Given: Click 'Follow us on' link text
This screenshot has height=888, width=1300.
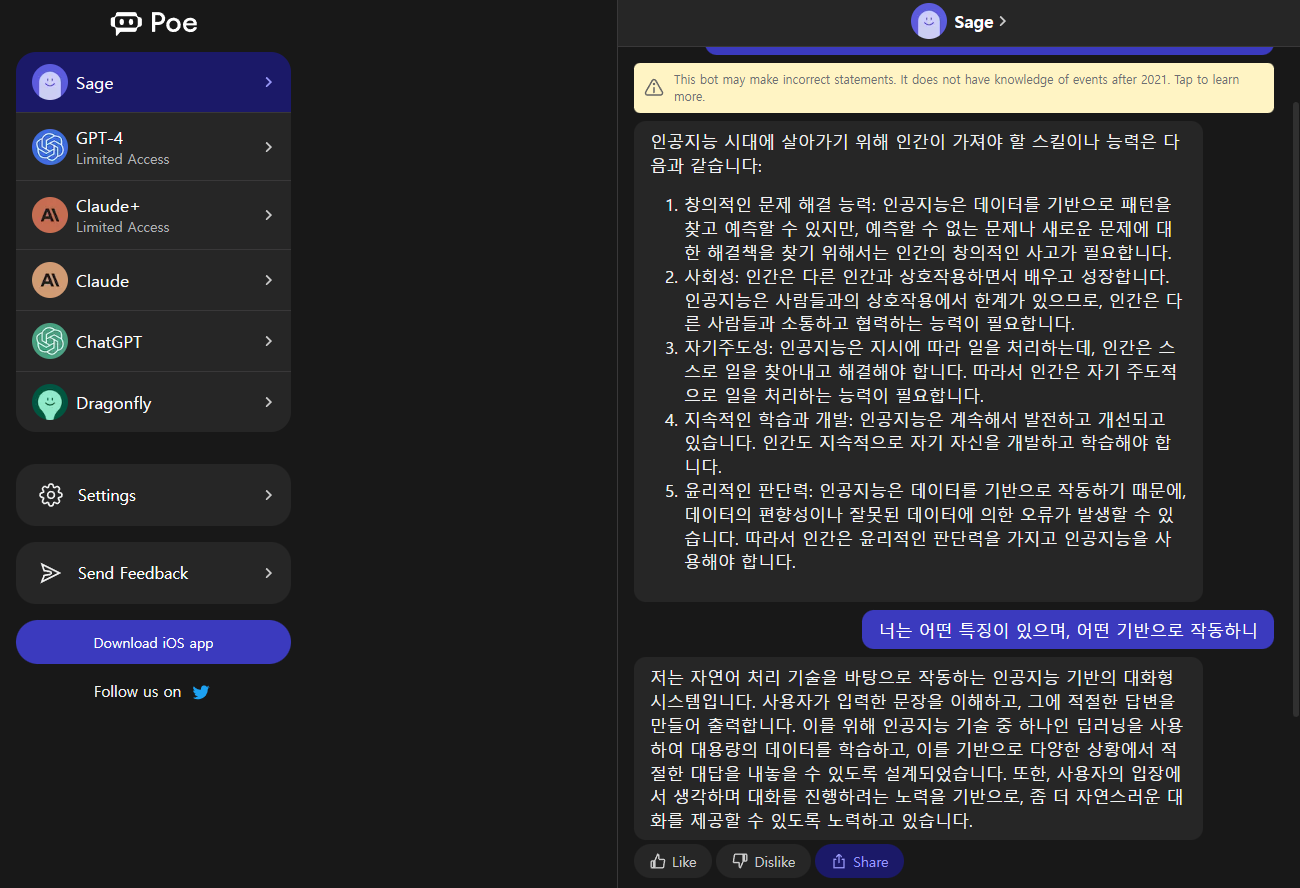Looking at the screenshot, I should 138,692.
